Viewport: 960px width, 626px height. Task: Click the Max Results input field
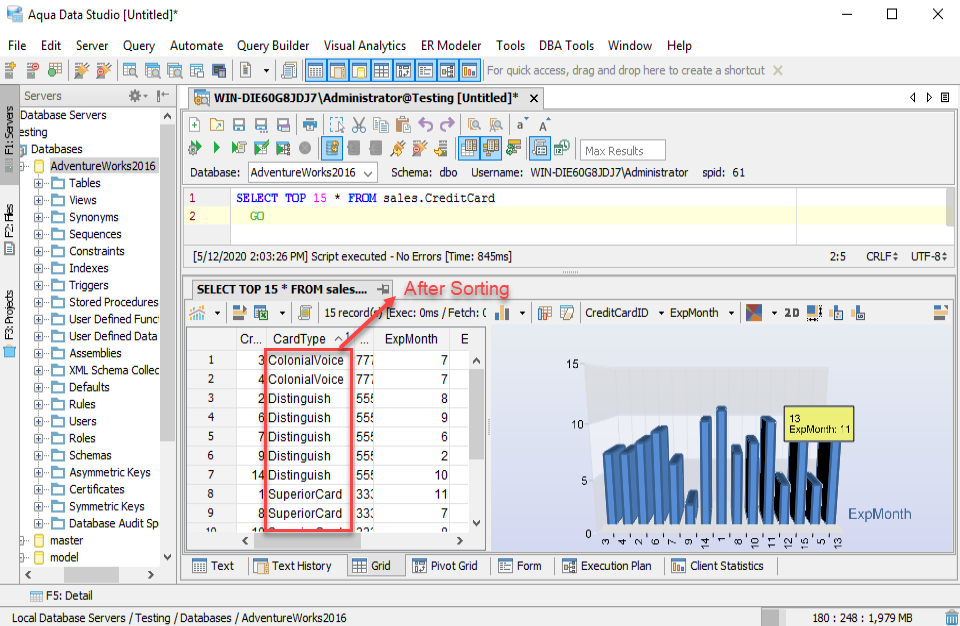[x=624, y=151]
